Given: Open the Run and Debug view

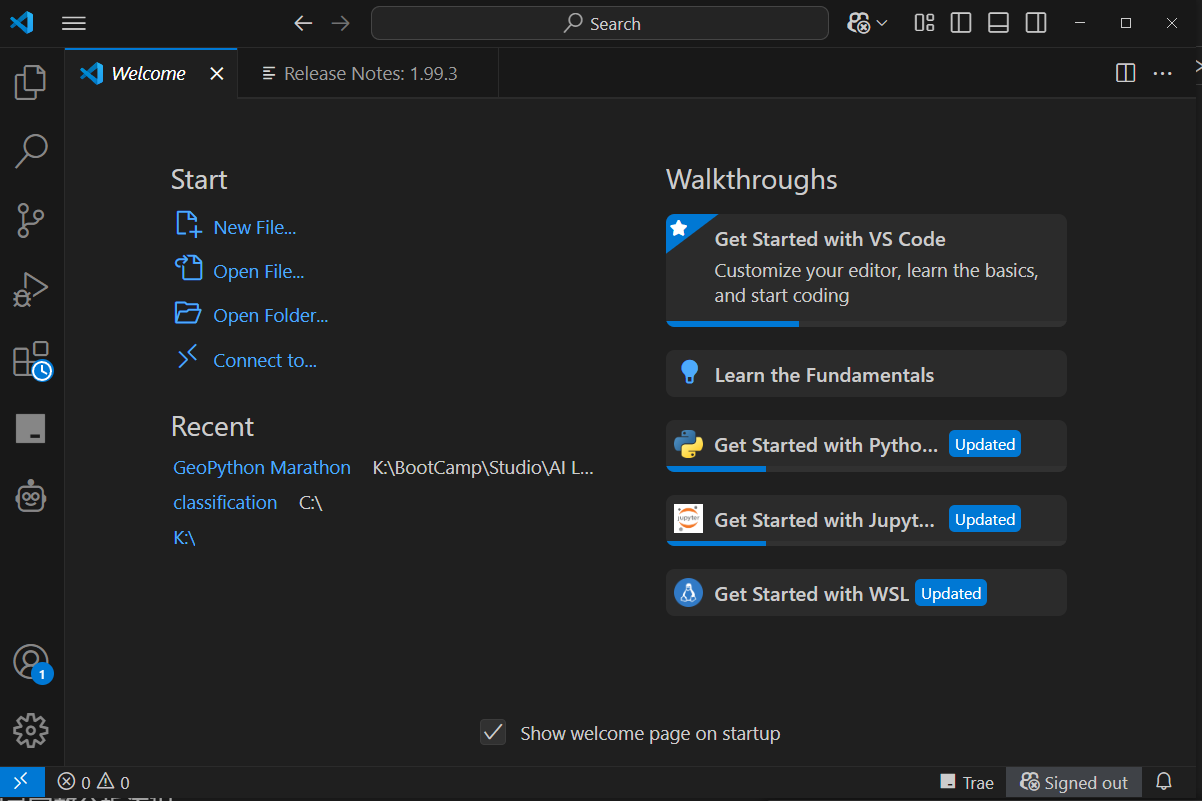Looking at the screenshot, I should click(31, 289).
